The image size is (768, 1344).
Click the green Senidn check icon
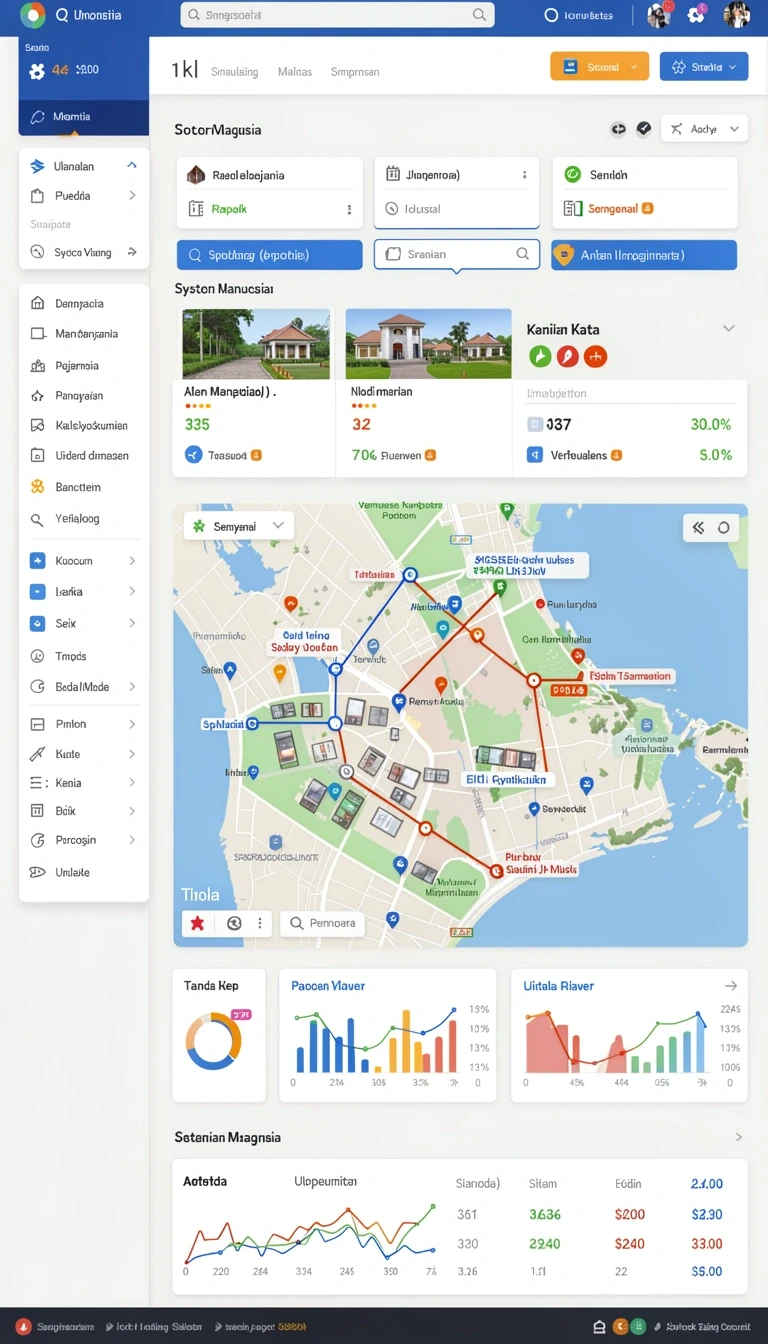click(x=572, y=174)
